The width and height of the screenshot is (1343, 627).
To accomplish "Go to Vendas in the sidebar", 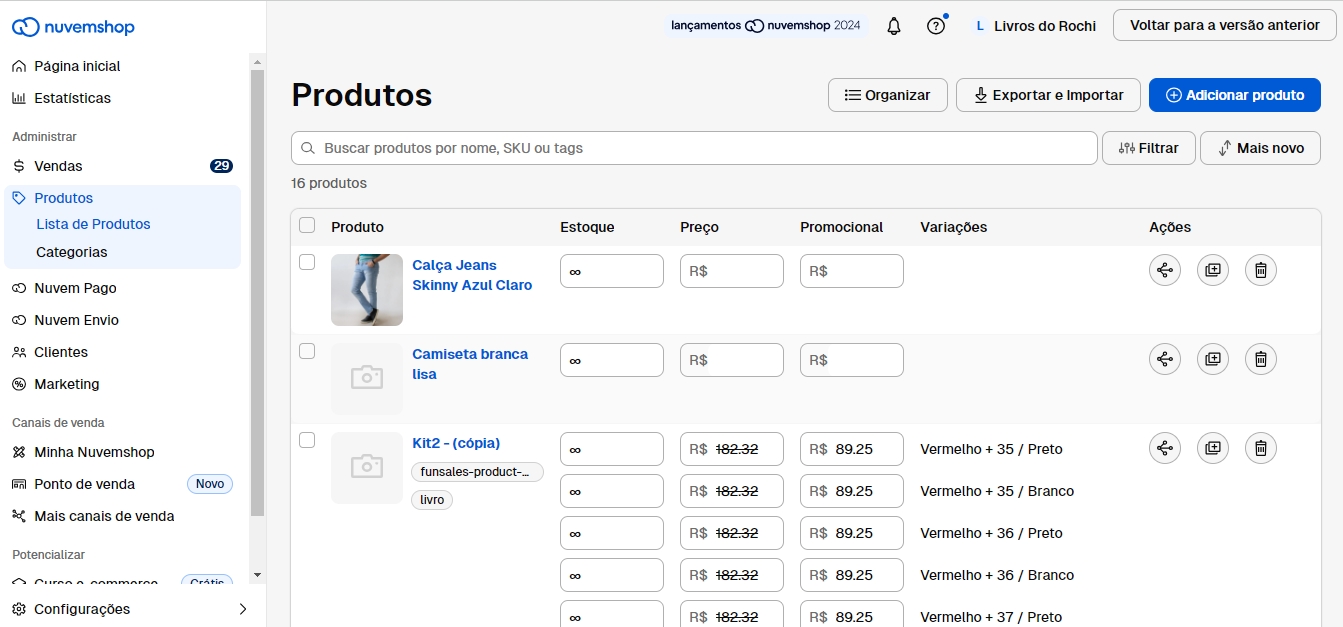I will click(x=58, y=166).
